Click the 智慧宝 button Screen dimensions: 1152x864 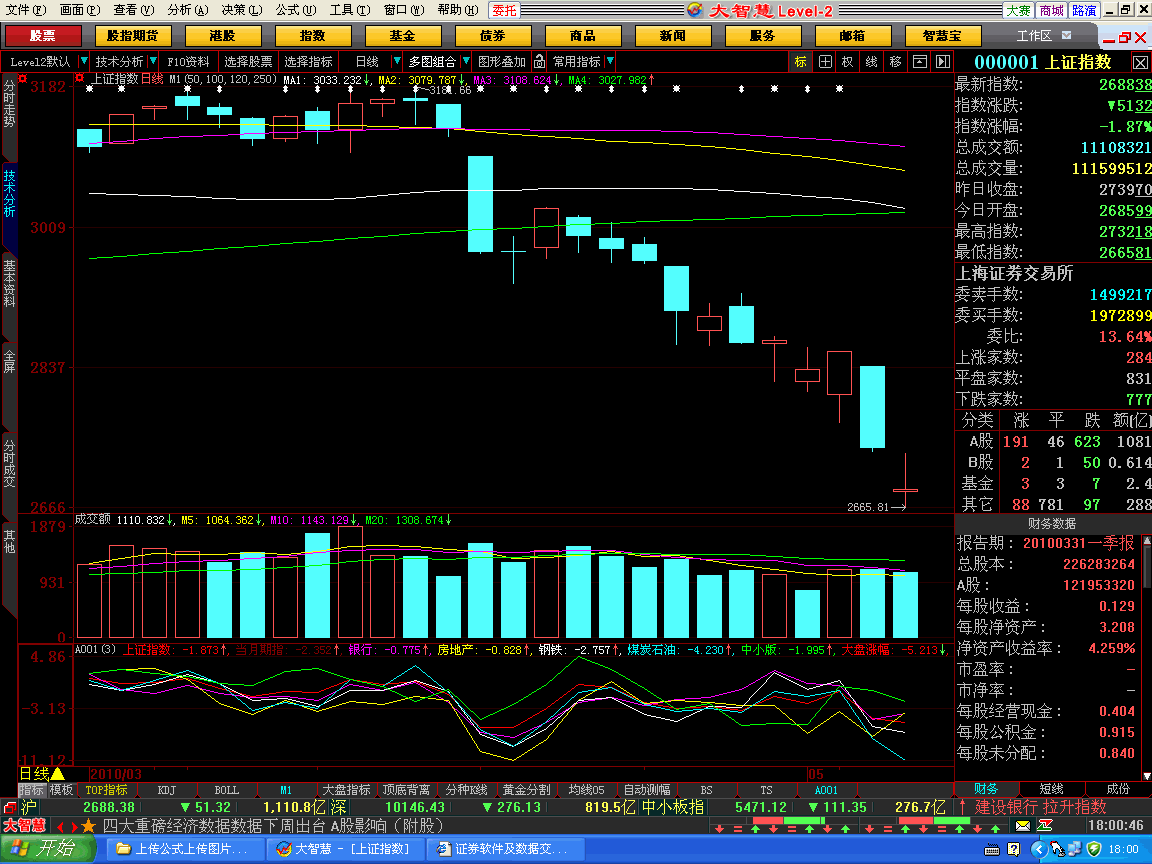tap(943, 35)
